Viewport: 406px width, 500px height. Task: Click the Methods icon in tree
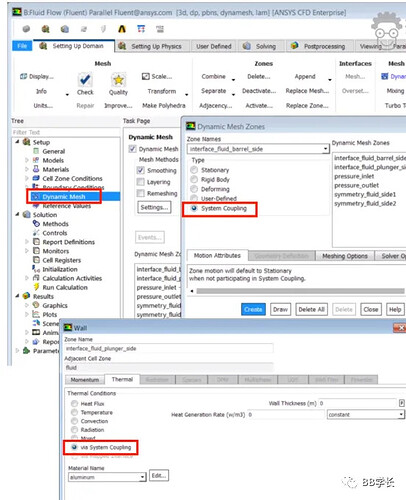click(x=36, y=223)
